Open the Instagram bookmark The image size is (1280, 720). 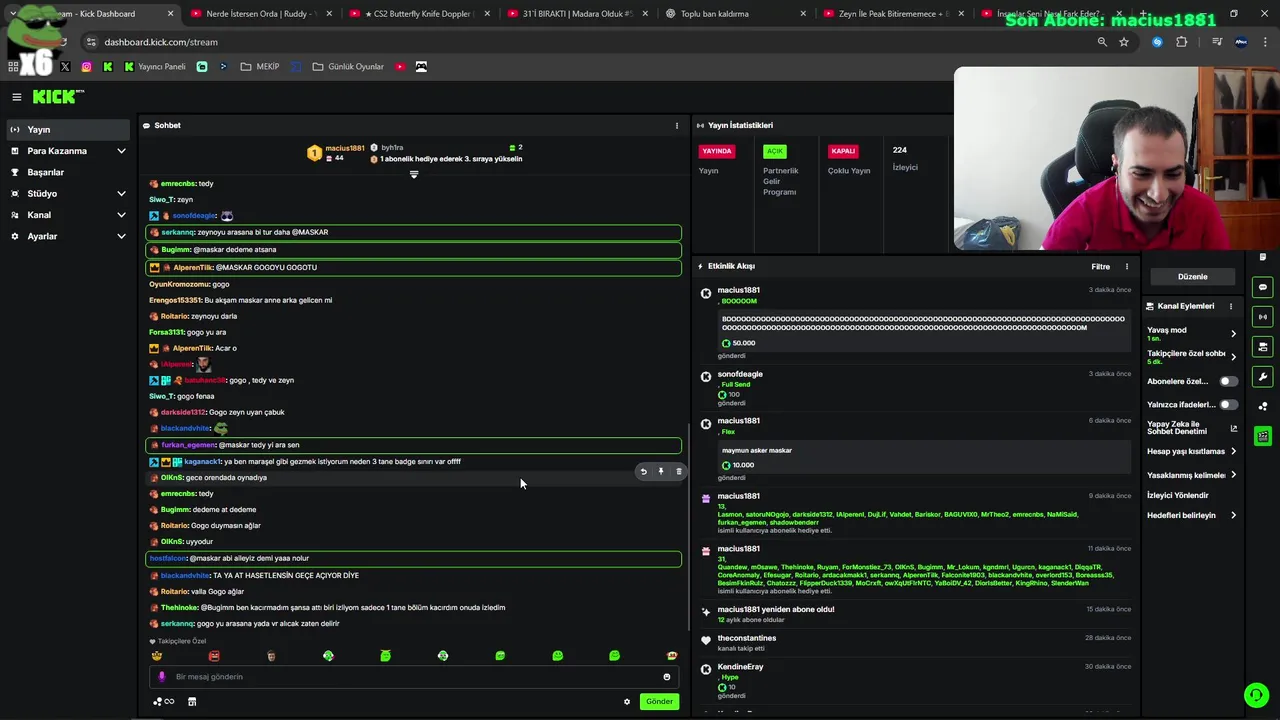(86, 67)
